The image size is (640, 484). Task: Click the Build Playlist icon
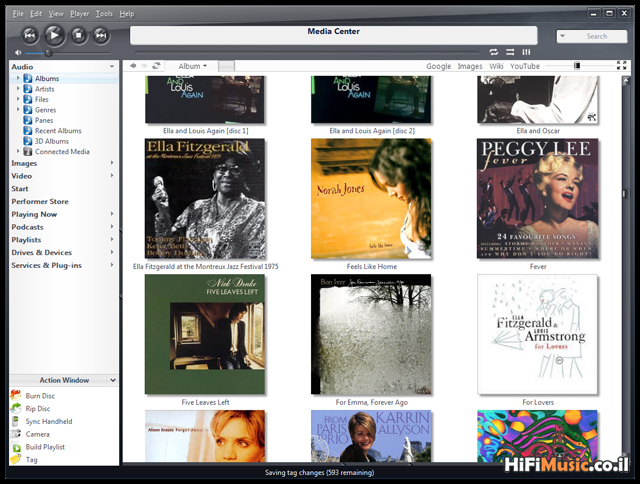pyautogui.click(x=16, y=447)
